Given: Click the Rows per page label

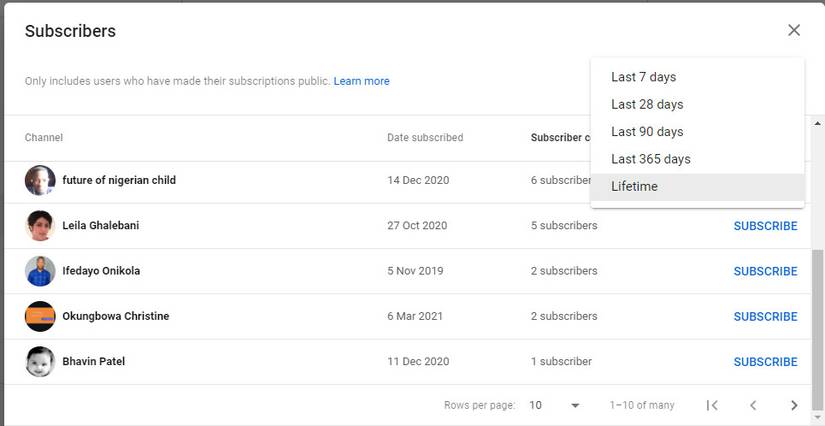Looking at the screenshot, I should coord(479,405).
